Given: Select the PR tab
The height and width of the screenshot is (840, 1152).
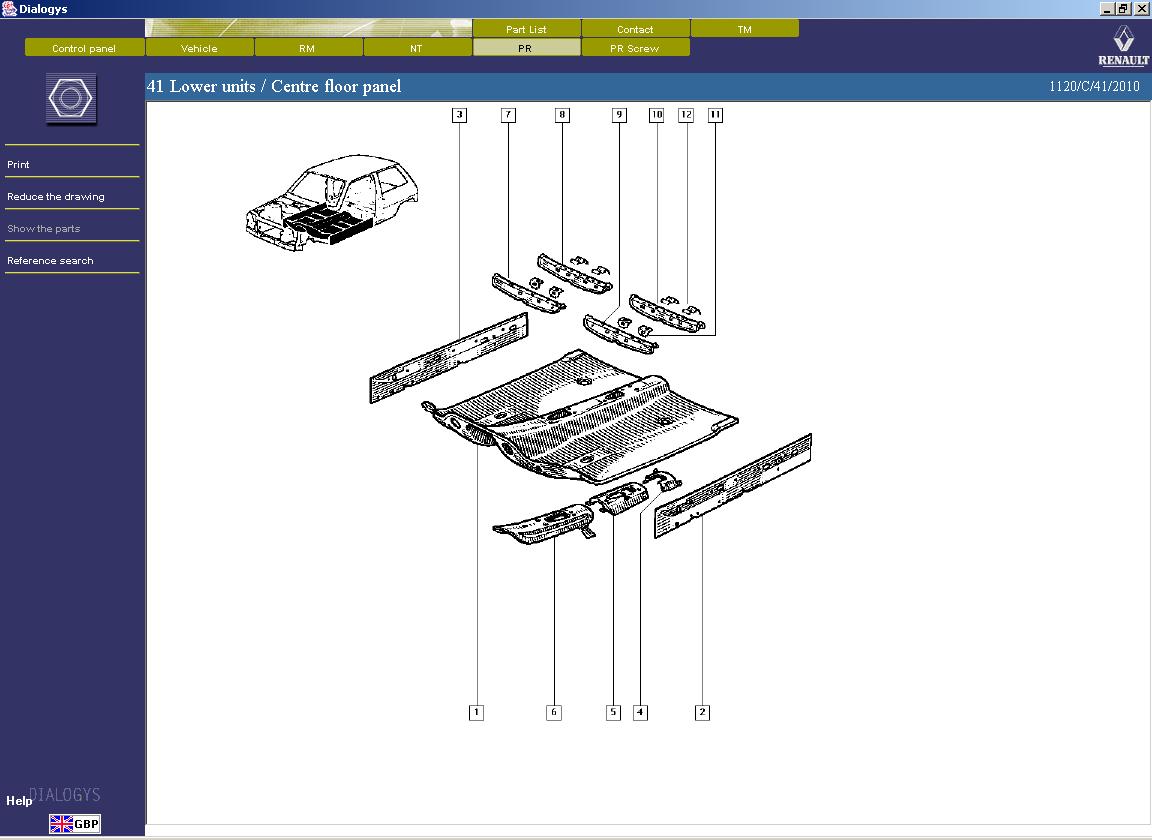Looking at the screenshot, I should coord(526,48).
